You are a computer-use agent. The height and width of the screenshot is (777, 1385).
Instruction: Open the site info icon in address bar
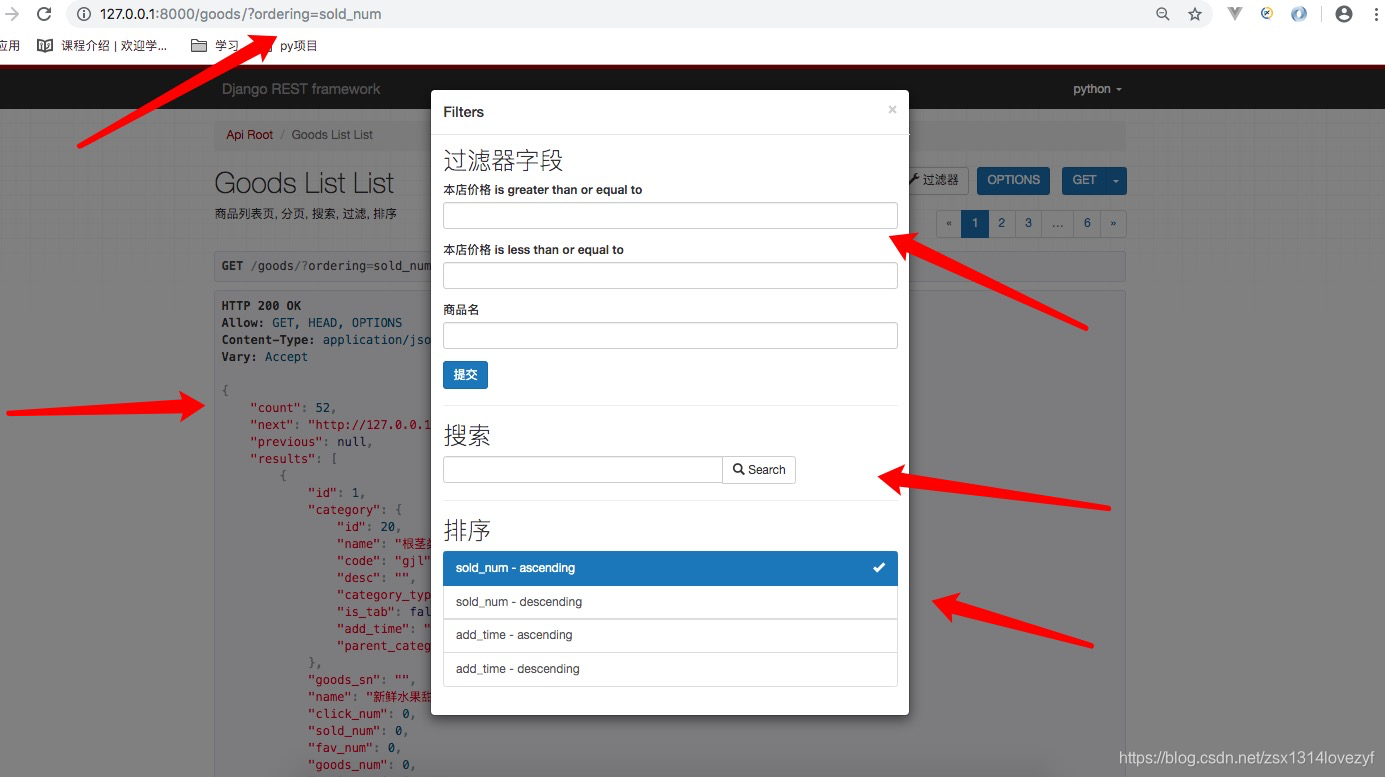[x=83, y=14]
